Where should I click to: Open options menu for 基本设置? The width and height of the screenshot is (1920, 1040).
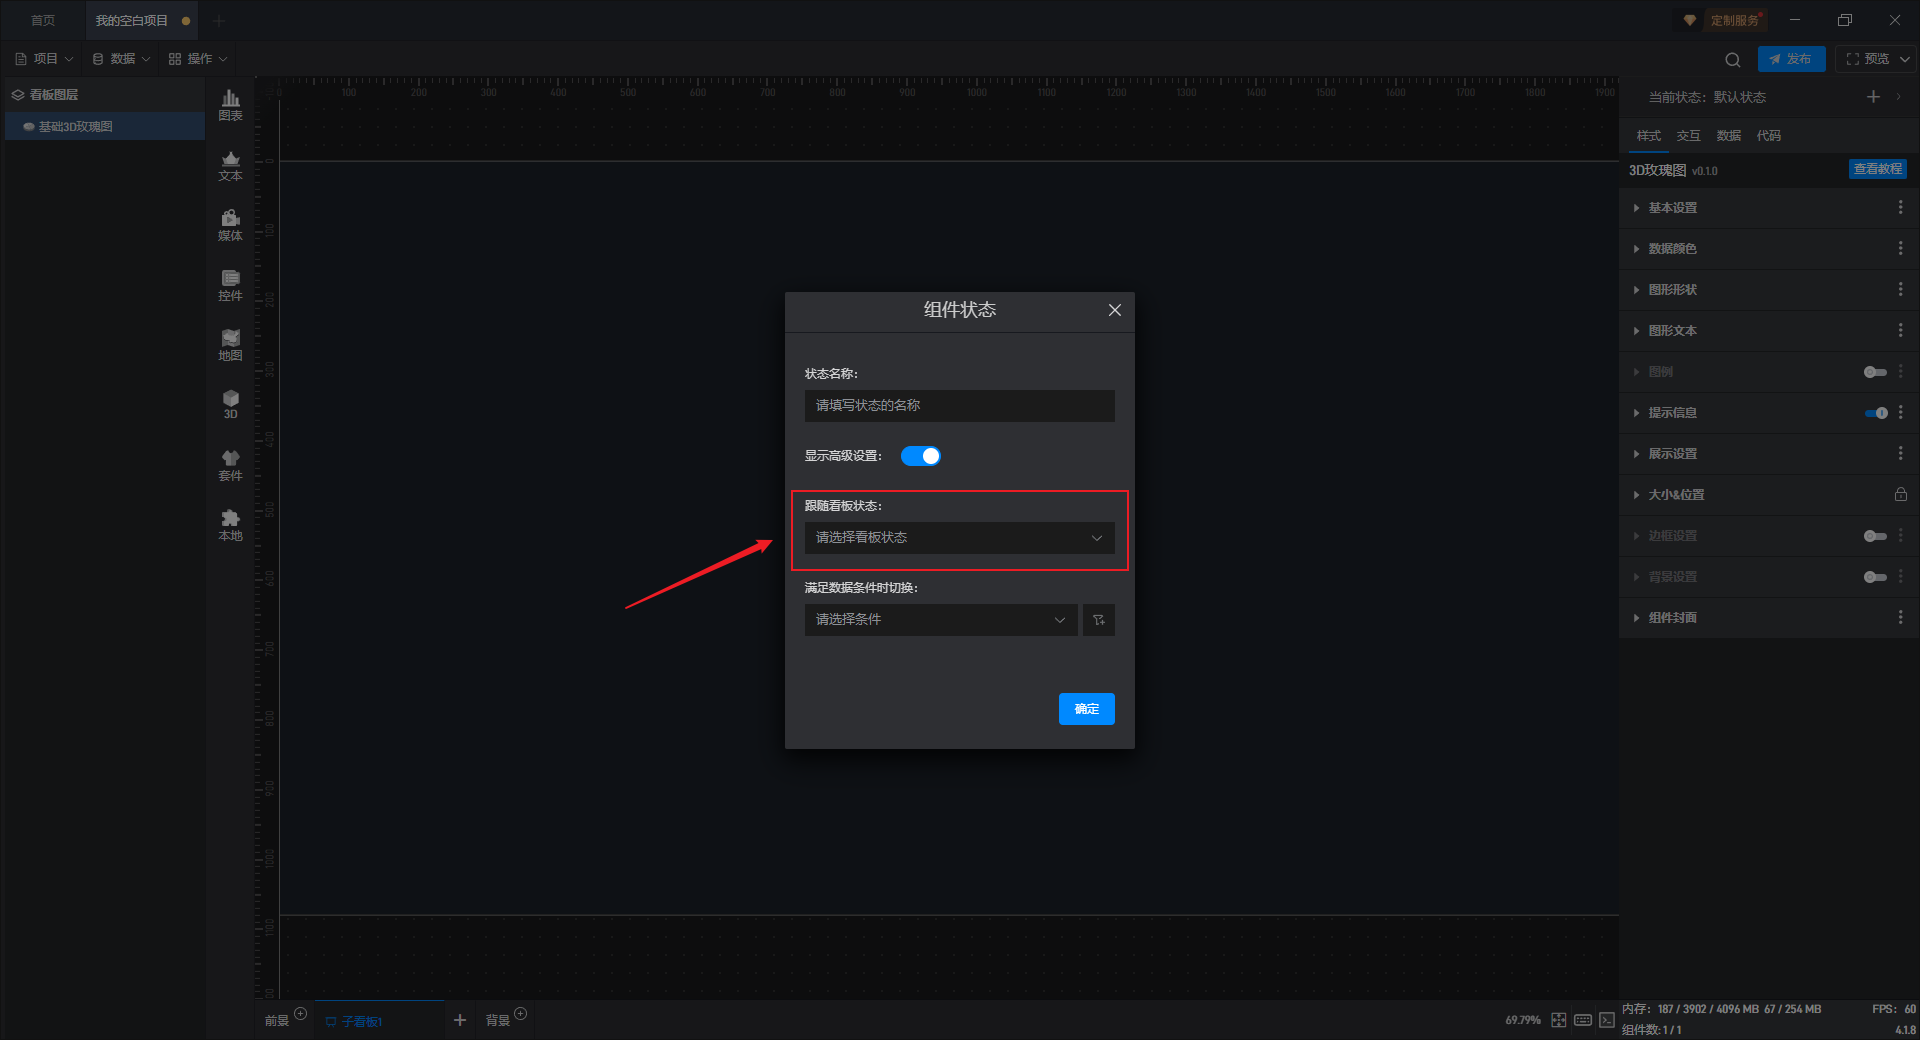coord(1900,207)
